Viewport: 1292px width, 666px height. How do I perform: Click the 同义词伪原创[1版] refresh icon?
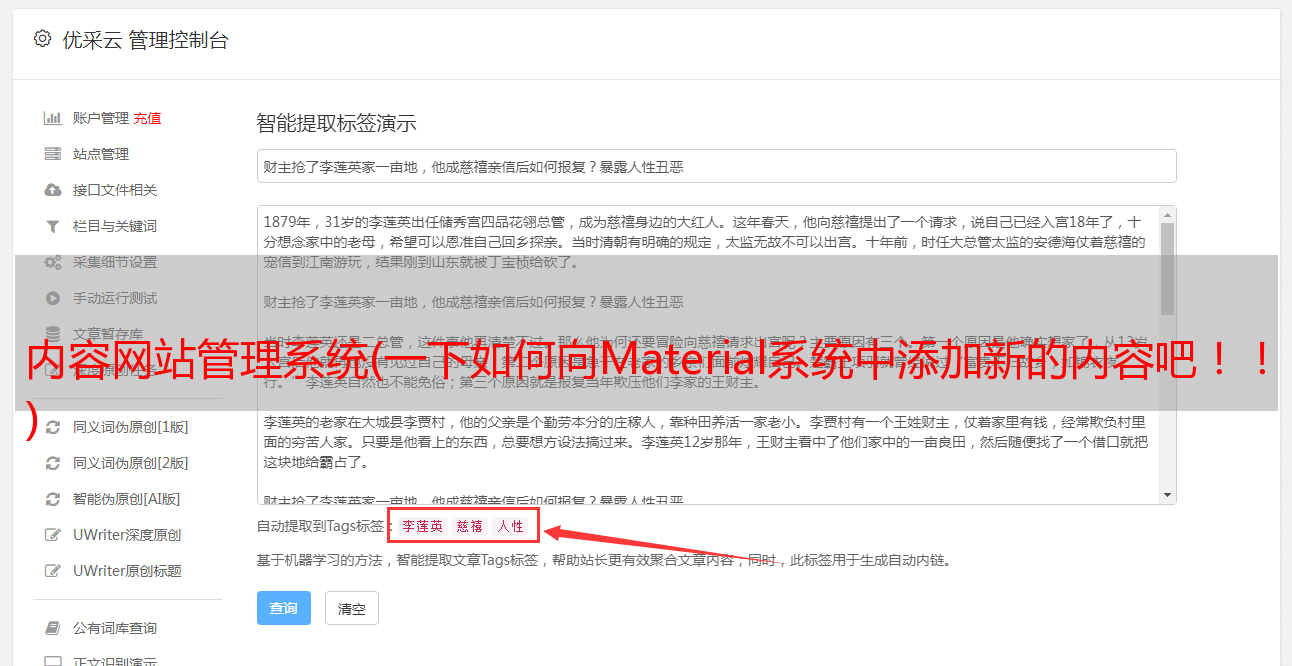tap(53, 427)
